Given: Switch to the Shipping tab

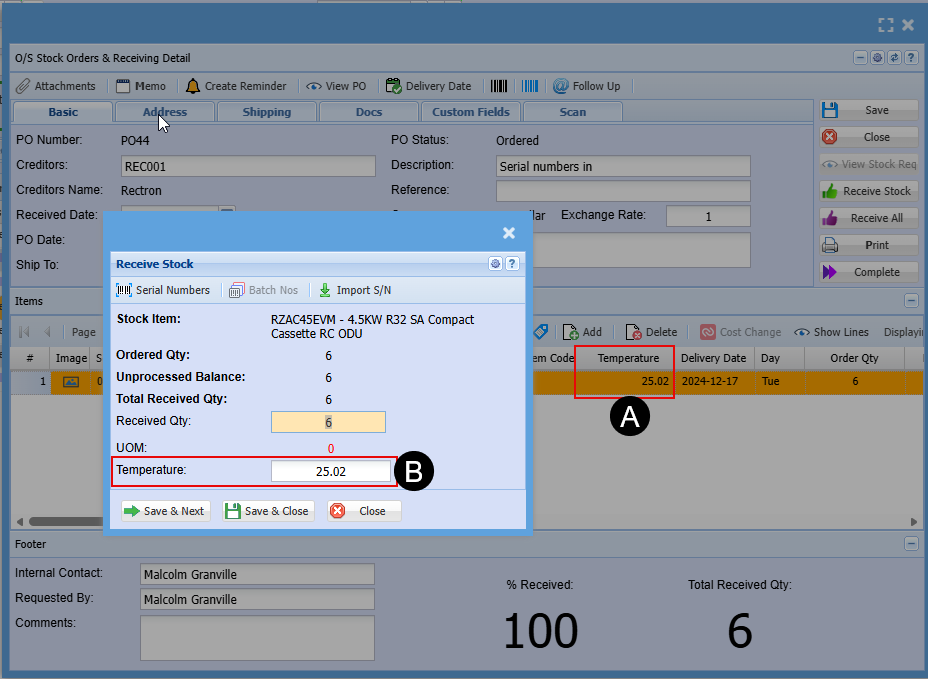Looking at the screenshot, I should pyautogui.click(x=266, y=112).
